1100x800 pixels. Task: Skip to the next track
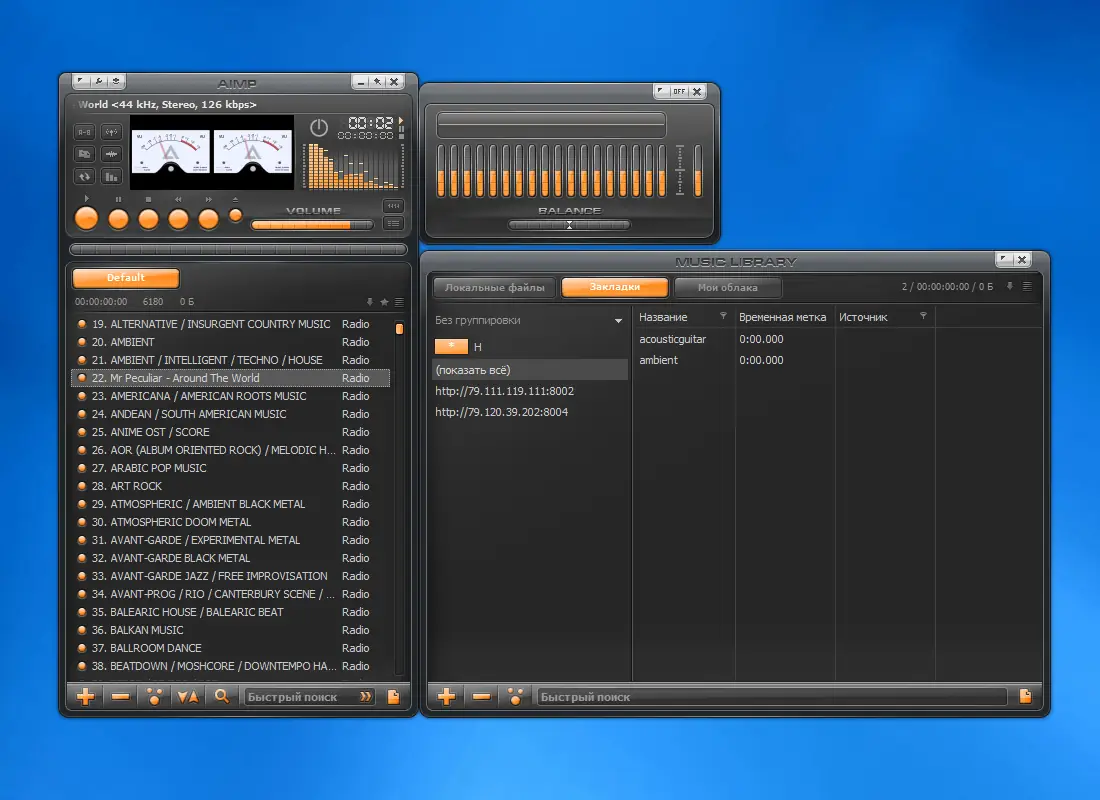coord(208,219)
